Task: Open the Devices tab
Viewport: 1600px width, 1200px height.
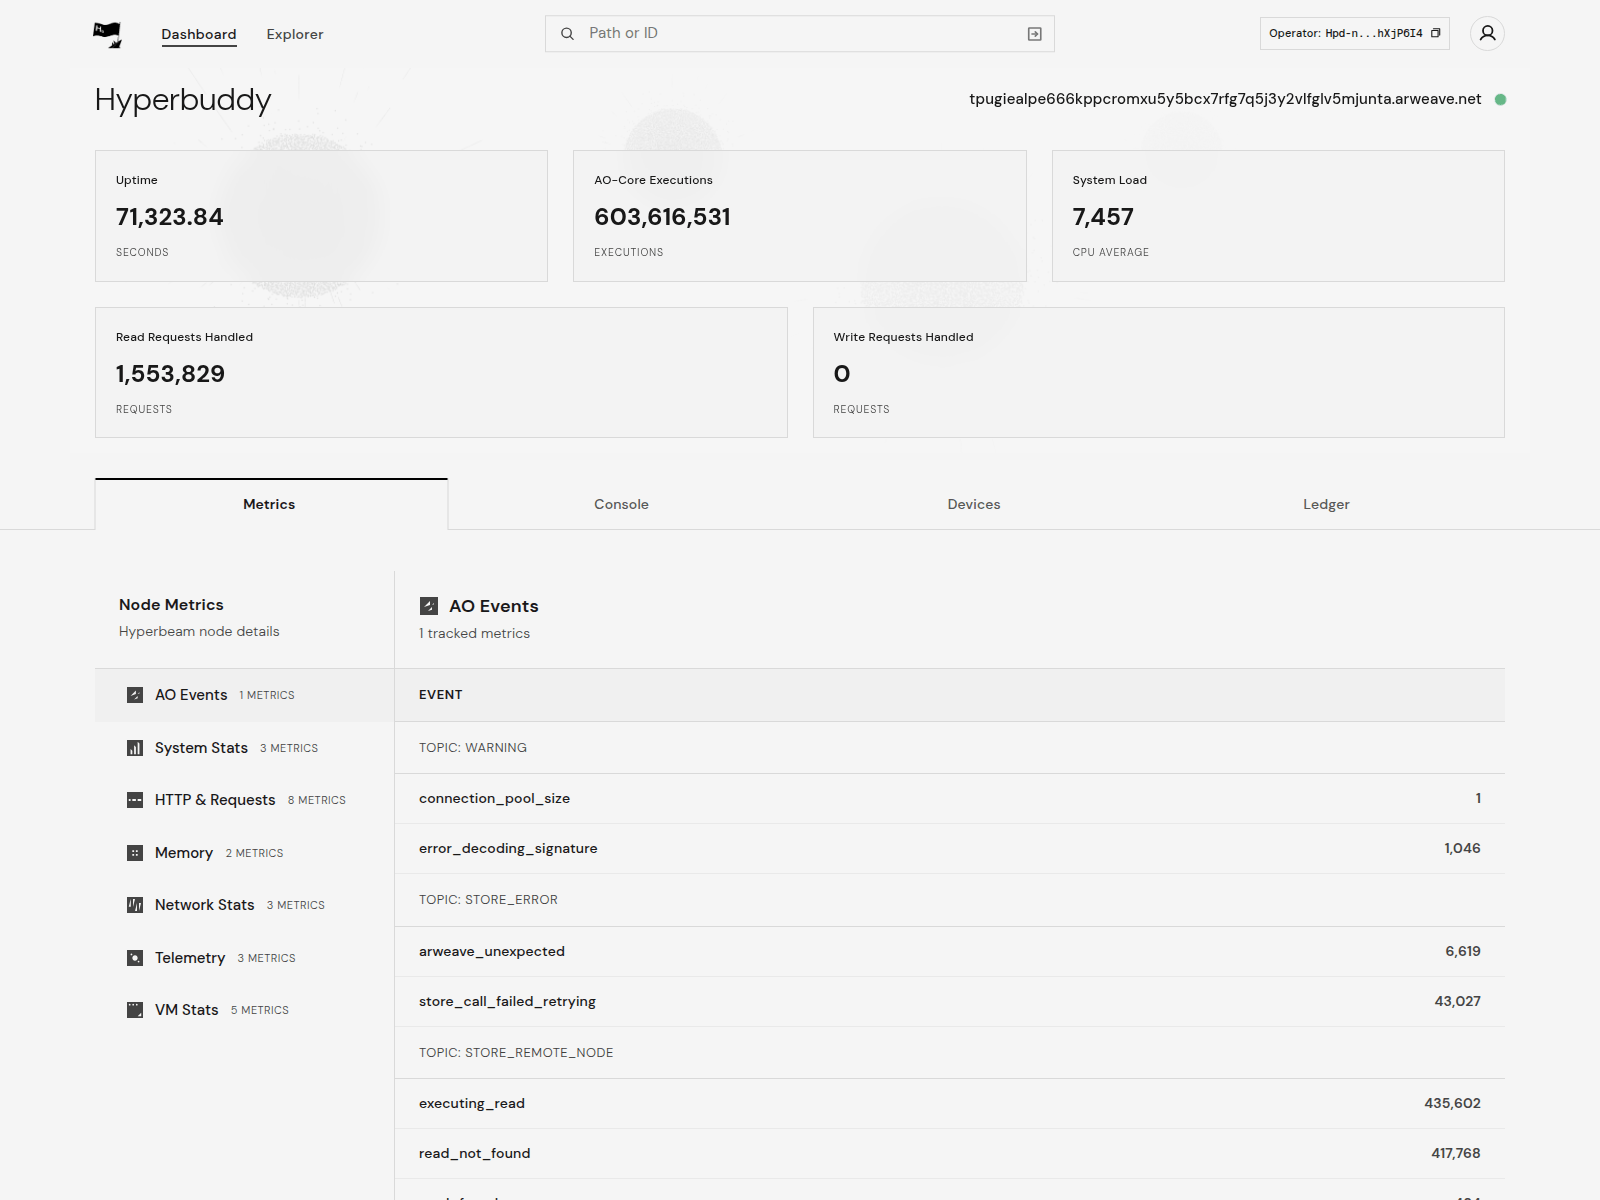Action: point(974,504)
